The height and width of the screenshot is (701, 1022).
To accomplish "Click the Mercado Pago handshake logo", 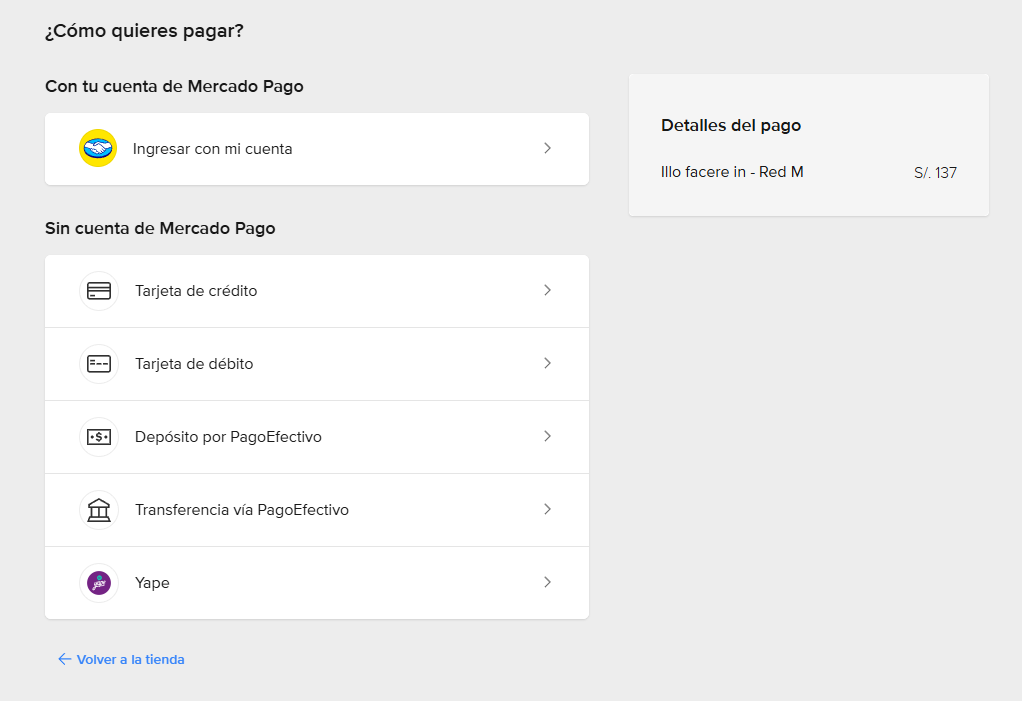I will [98, 148].
